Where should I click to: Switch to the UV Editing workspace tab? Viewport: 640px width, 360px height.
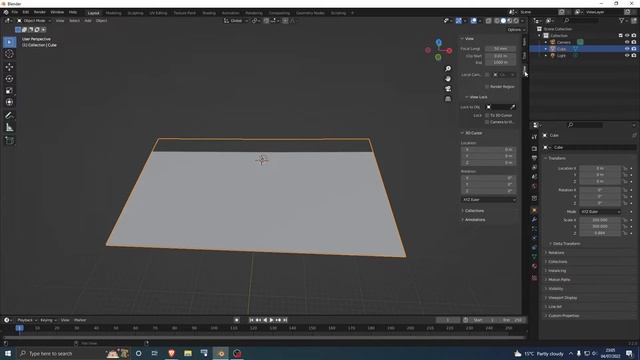tap(158, 13)
